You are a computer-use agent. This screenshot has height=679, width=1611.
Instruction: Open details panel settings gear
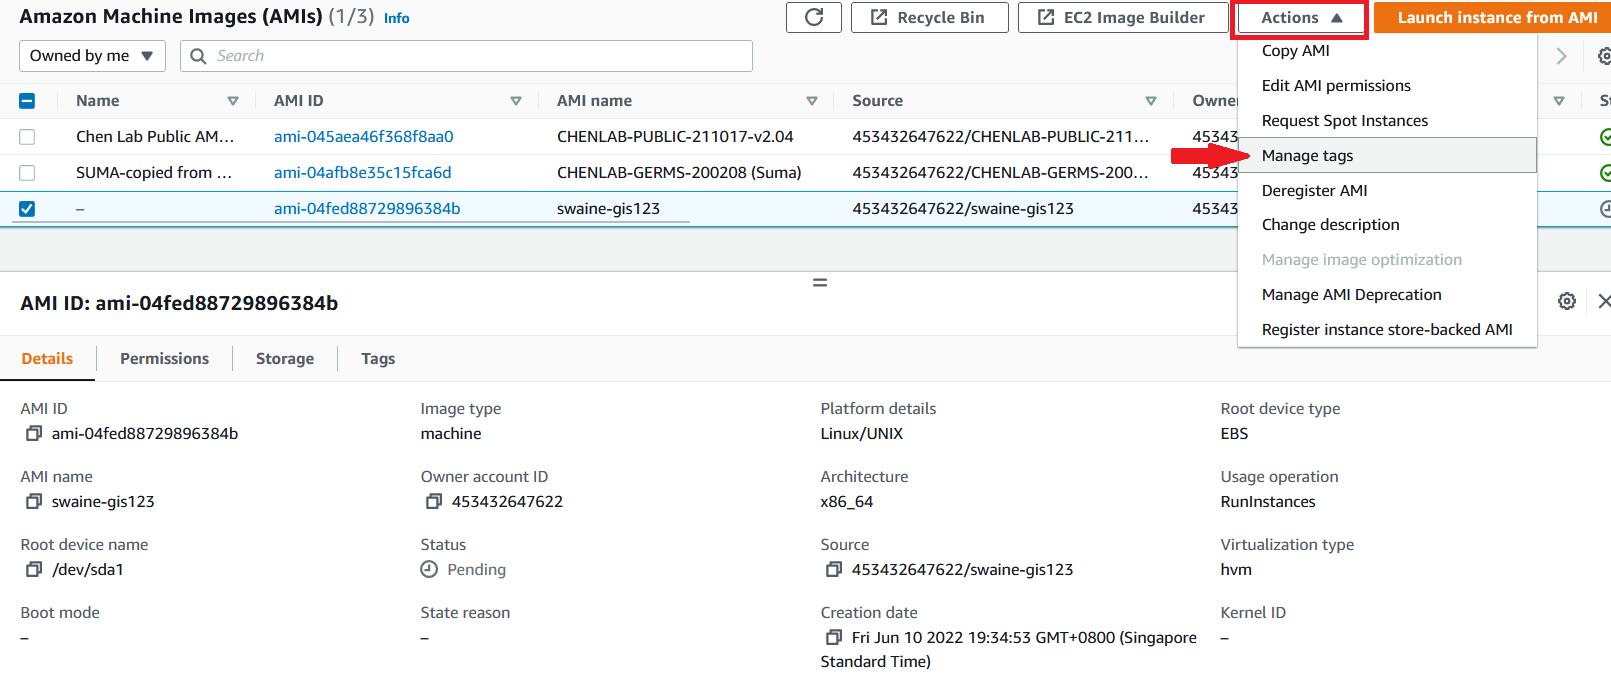coord(1567,301)
